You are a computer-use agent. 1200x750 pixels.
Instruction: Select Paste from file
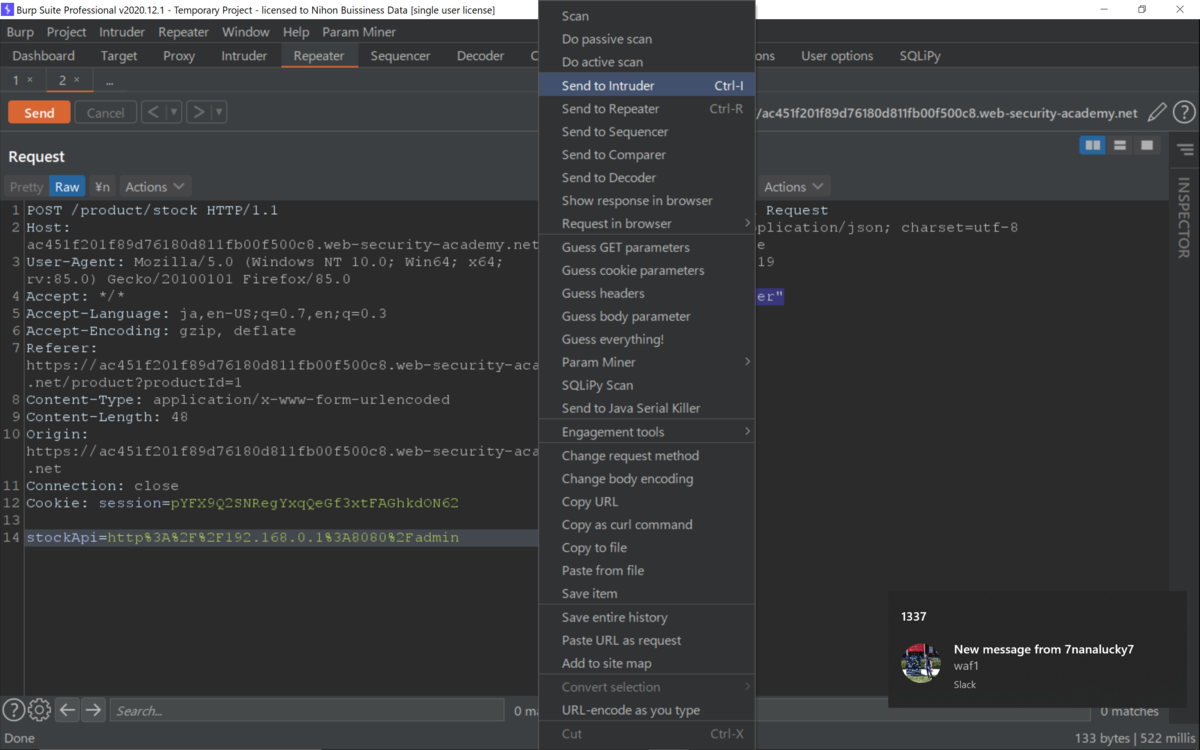click(646, 570)
